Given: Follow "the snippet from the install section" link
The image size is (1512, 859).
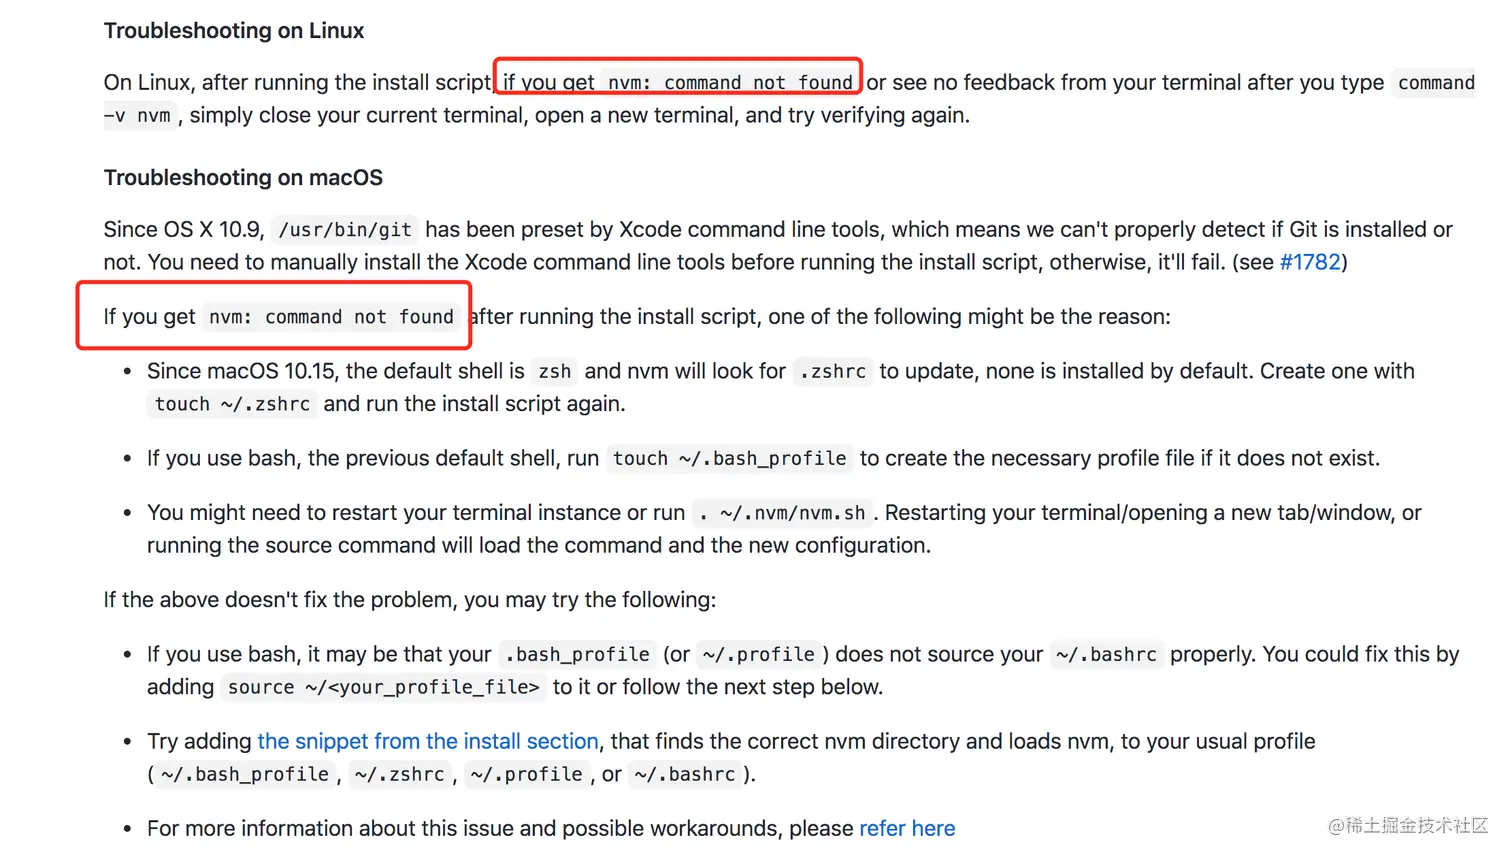Looking at the screenshot, I should tap(428, 741).
